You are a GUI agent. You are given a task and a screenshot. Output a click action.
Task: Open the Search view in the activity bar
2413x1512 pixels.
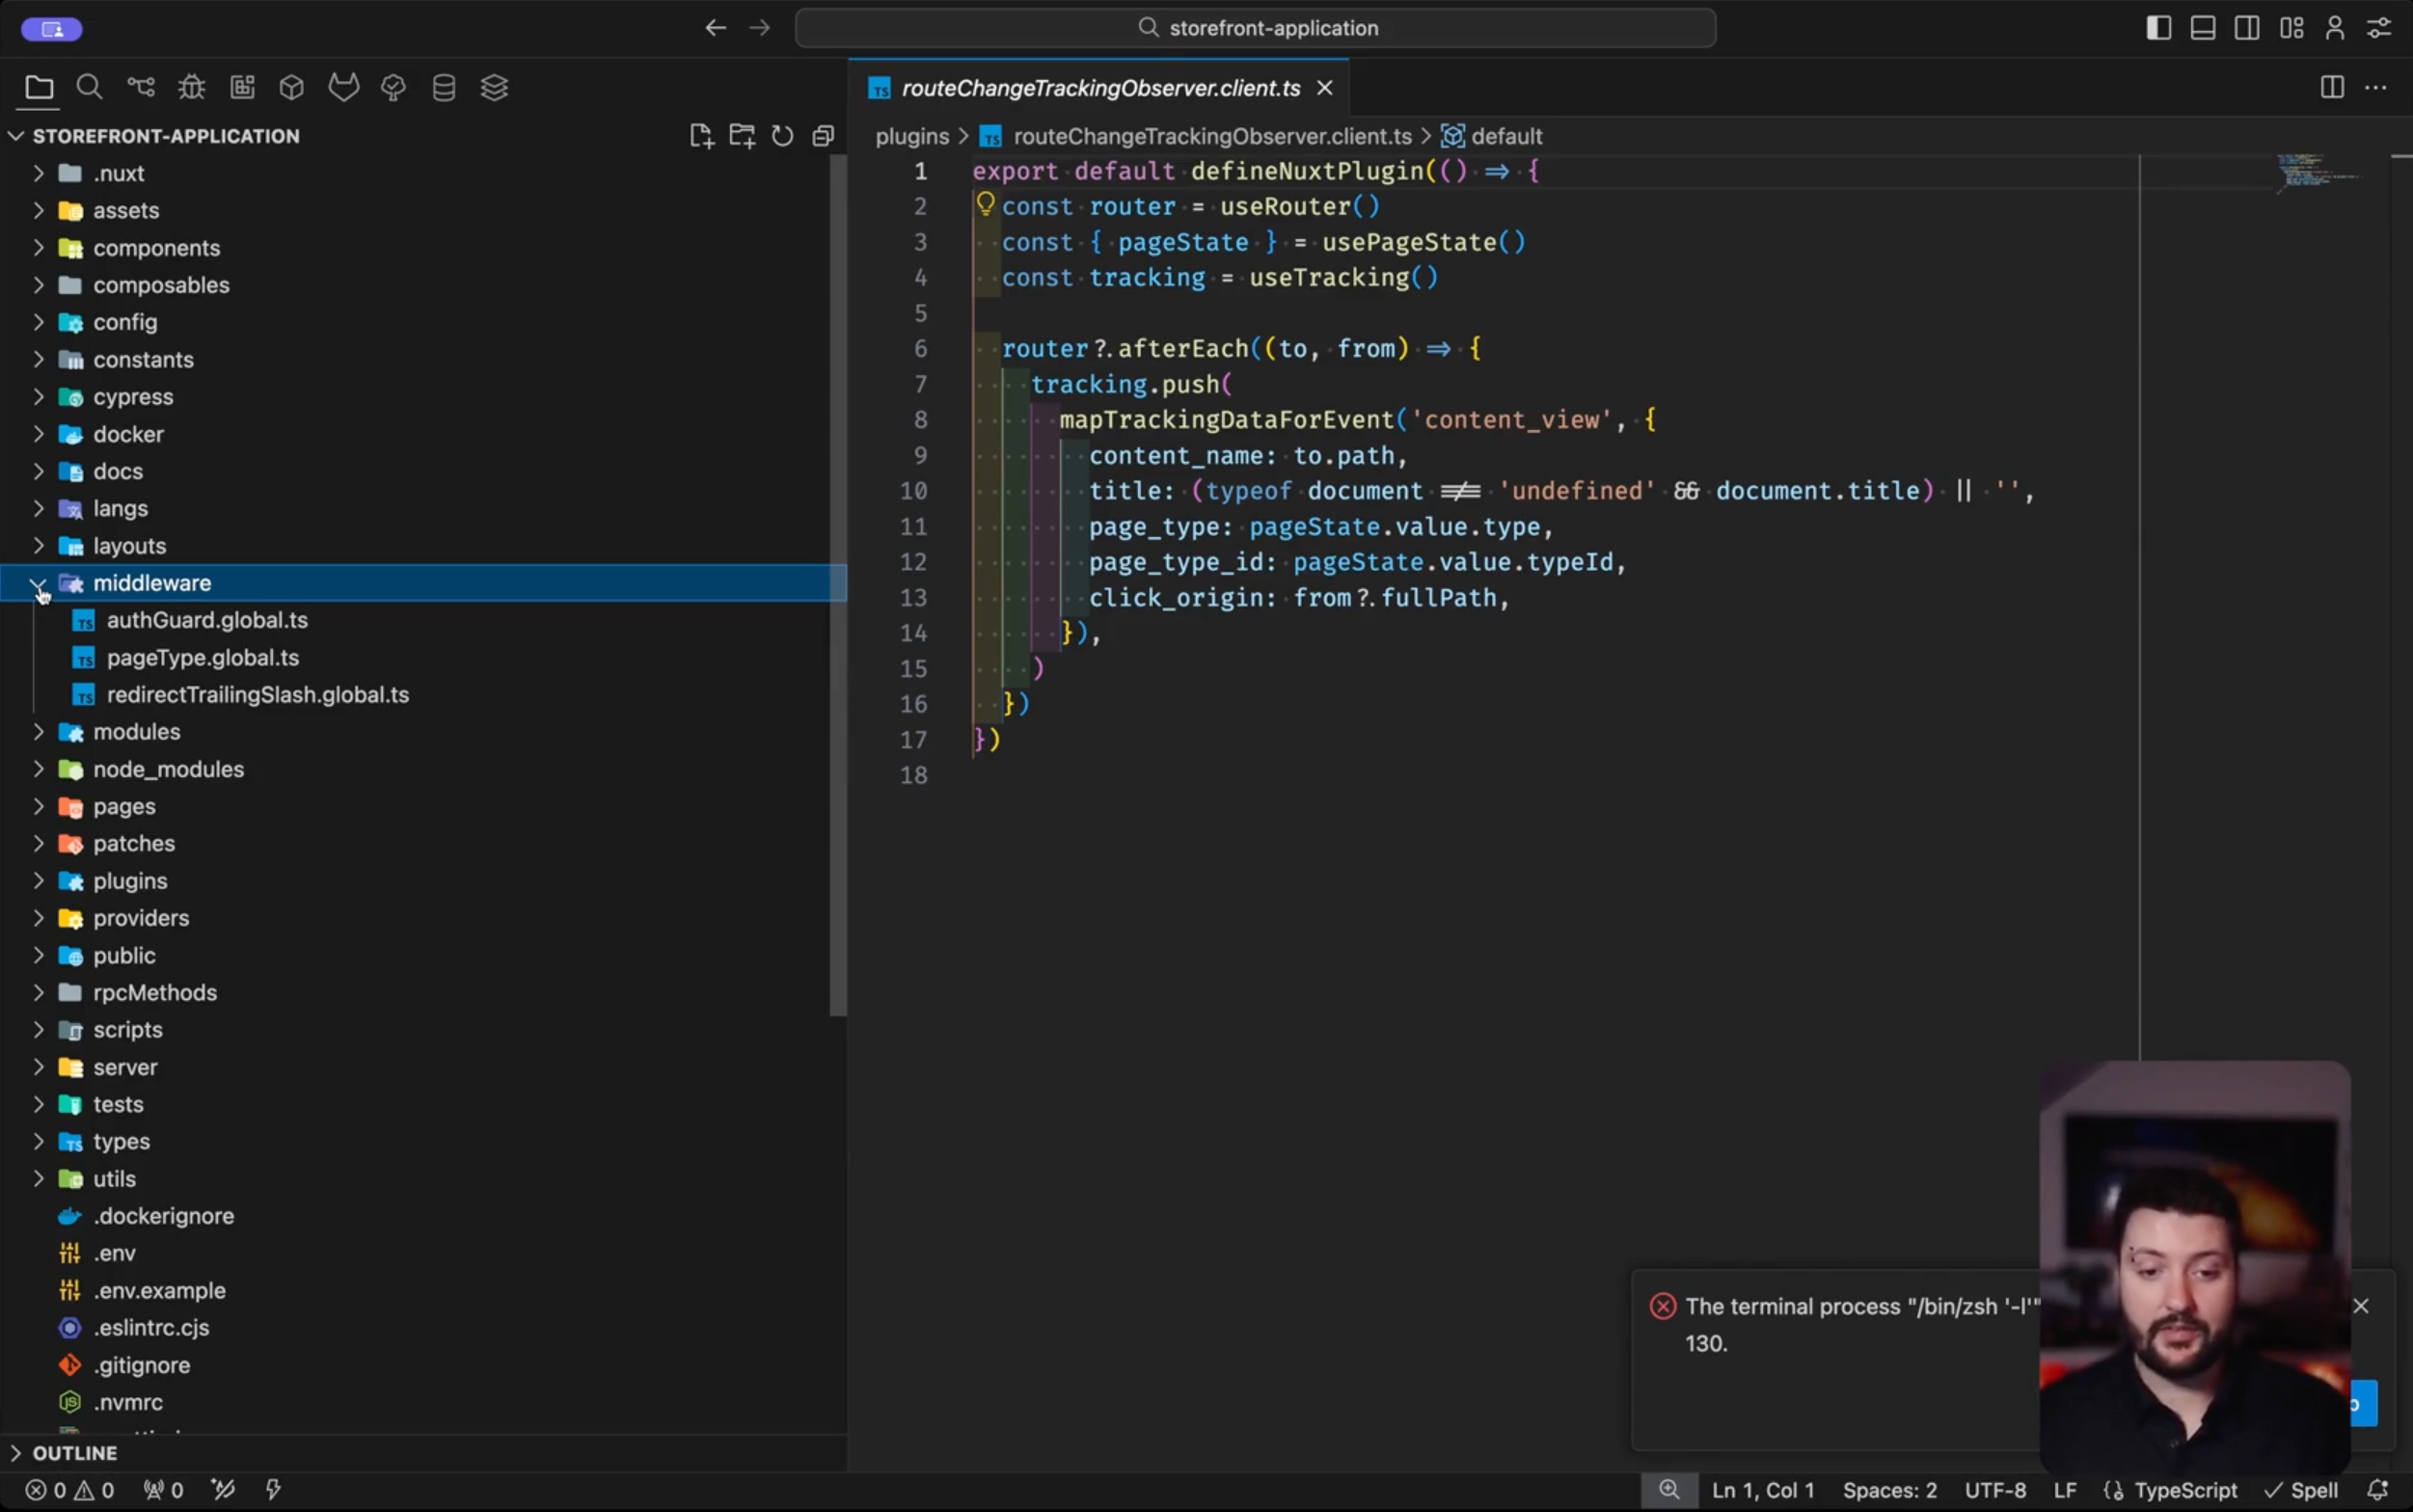(x=89, y=88)
